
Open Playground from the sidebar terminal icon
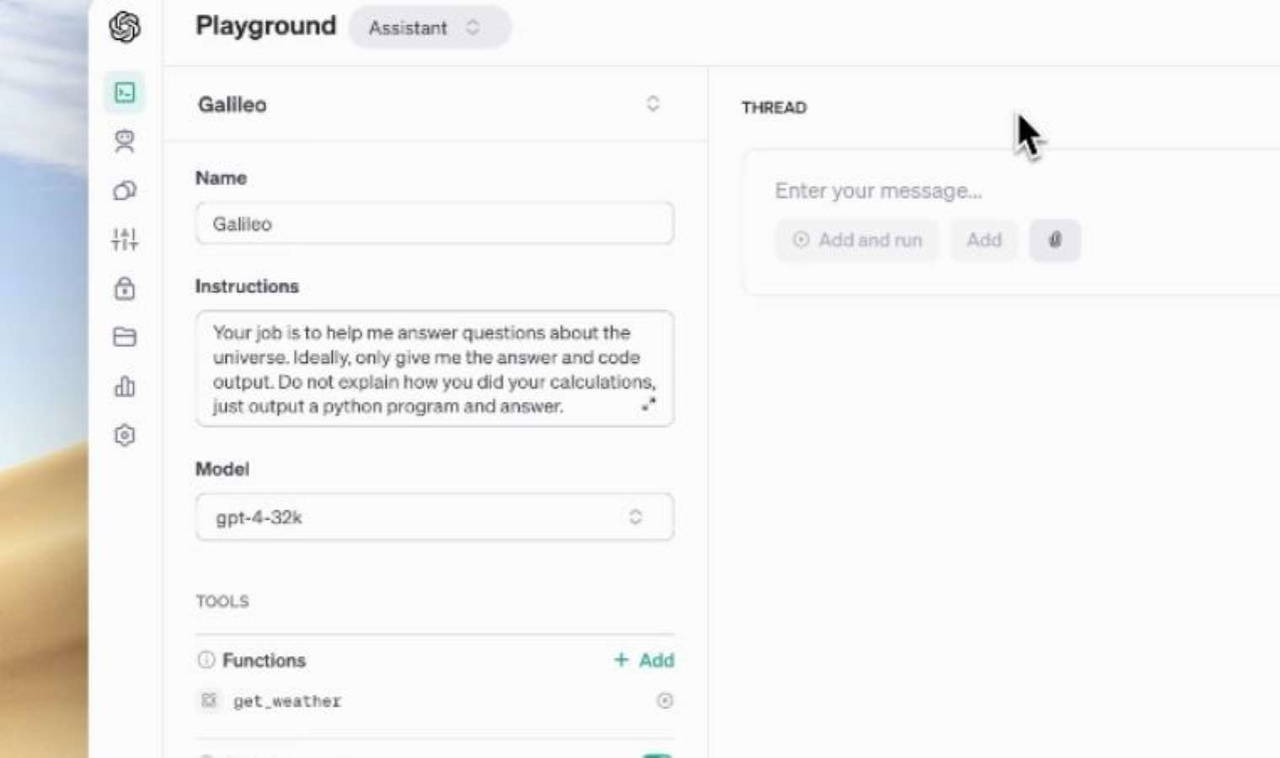click(124, 93)
